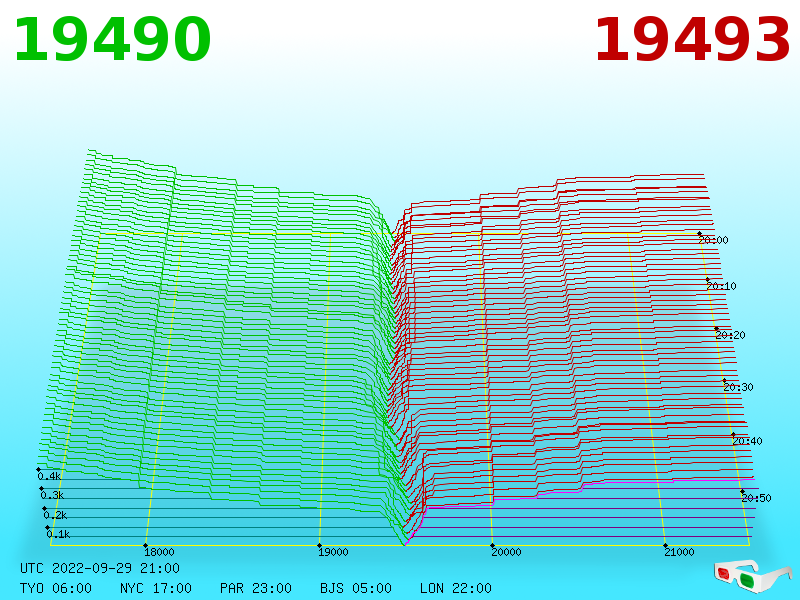Click the 20:10 time axis marker
This screenshot has width=800, height=600.
click(x=721, y=286)
